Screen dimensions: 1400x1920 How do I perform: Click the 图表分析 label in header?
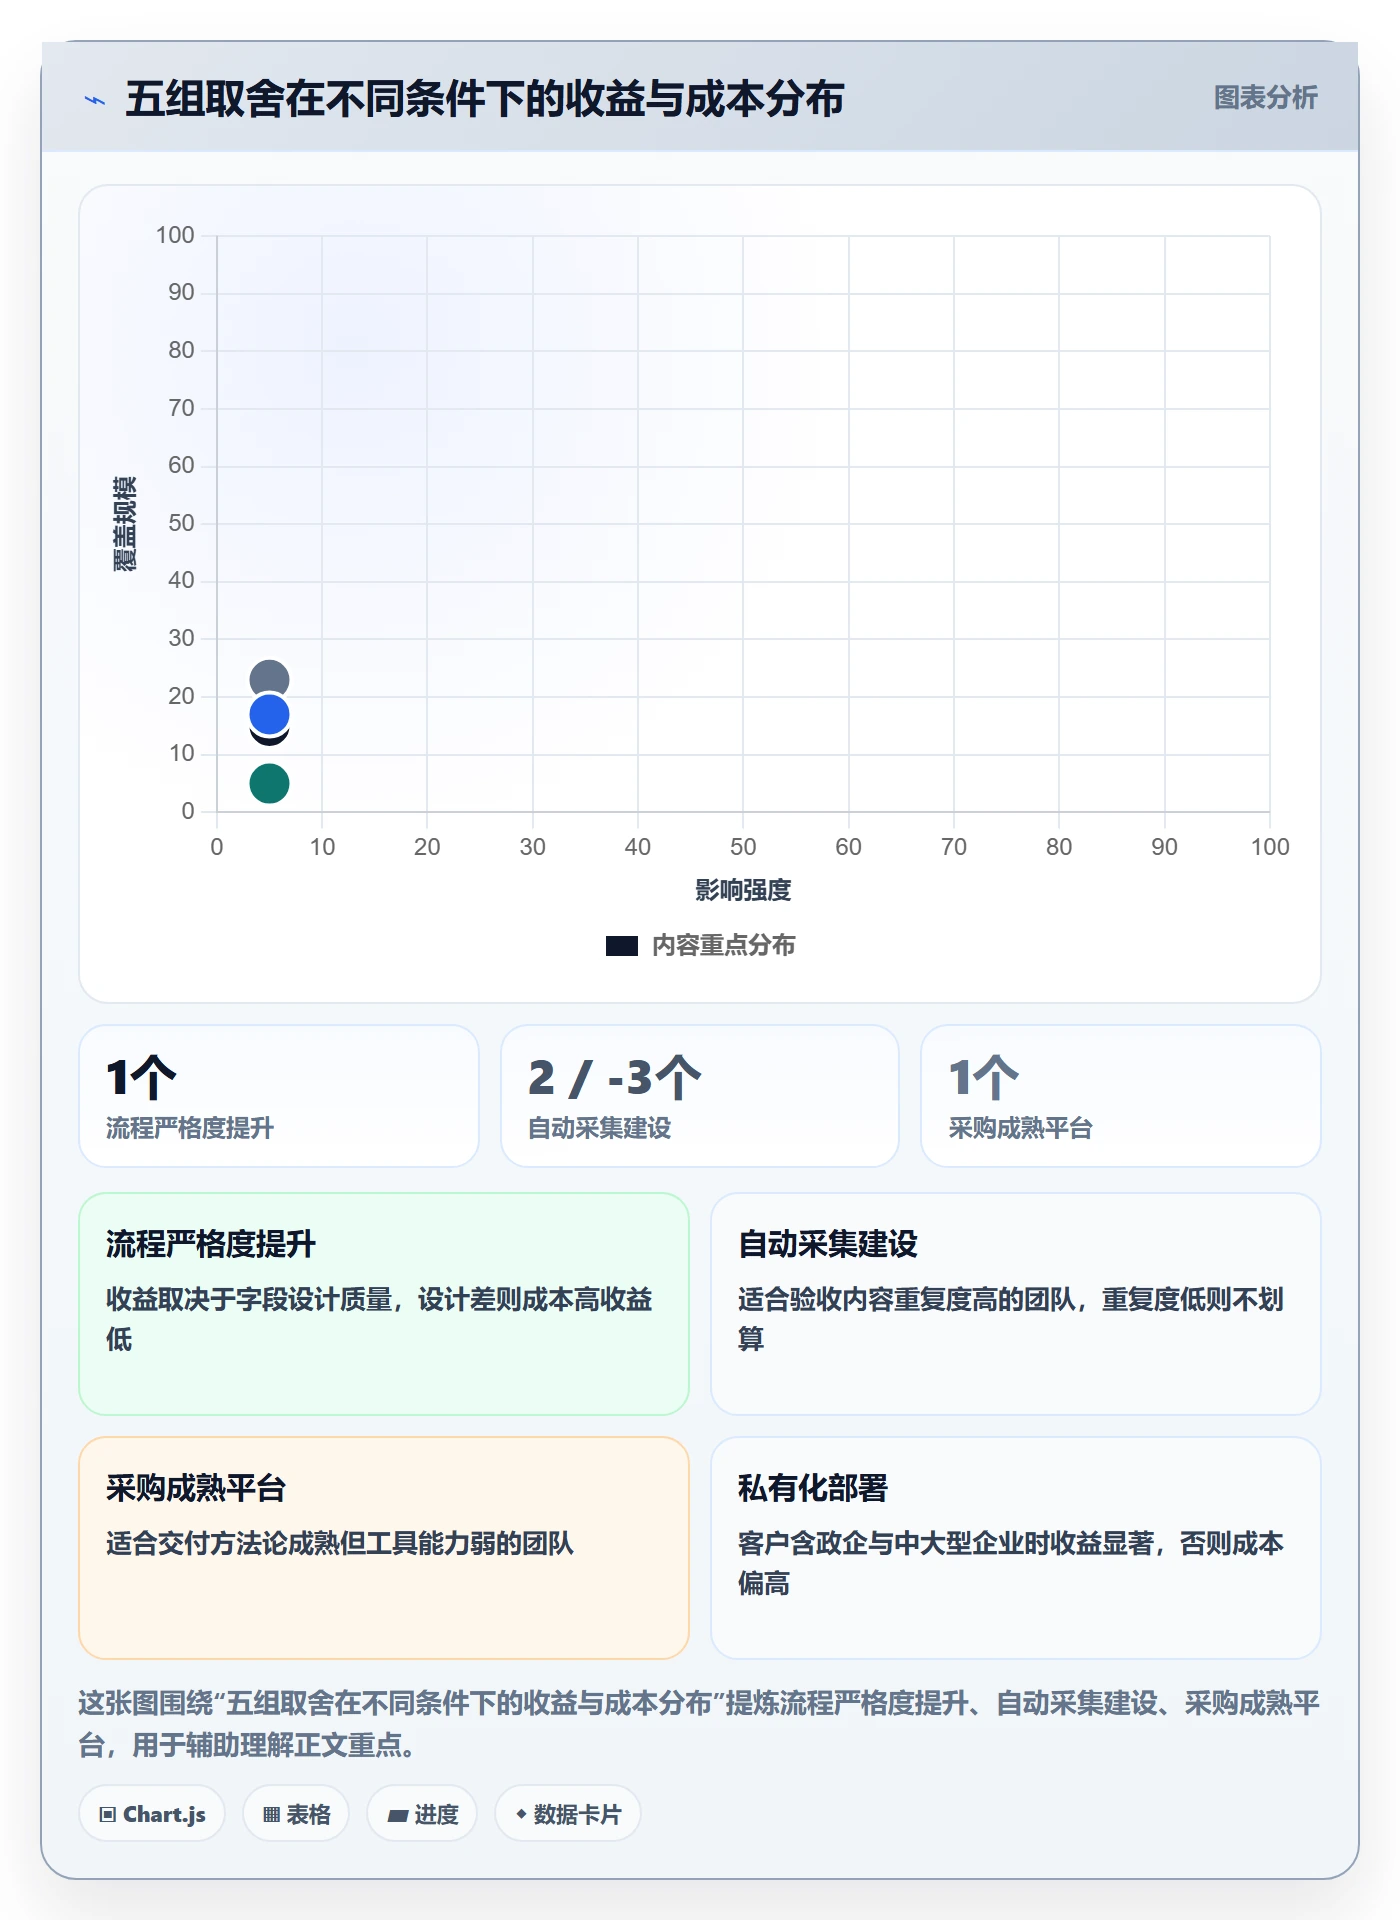pyautogui.click(x=1265, y=98)
